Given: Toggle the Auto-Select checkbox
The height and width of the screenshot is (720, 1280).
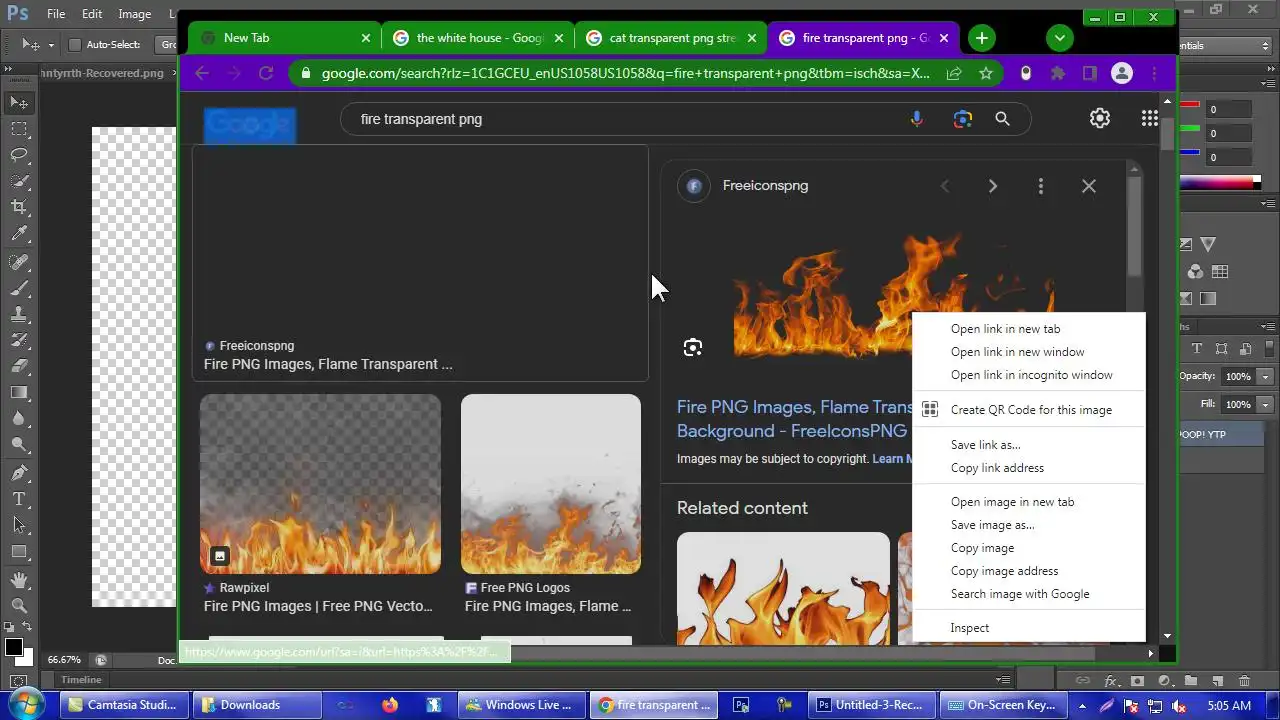Looking at the screenshot, I should coord(74,45).
